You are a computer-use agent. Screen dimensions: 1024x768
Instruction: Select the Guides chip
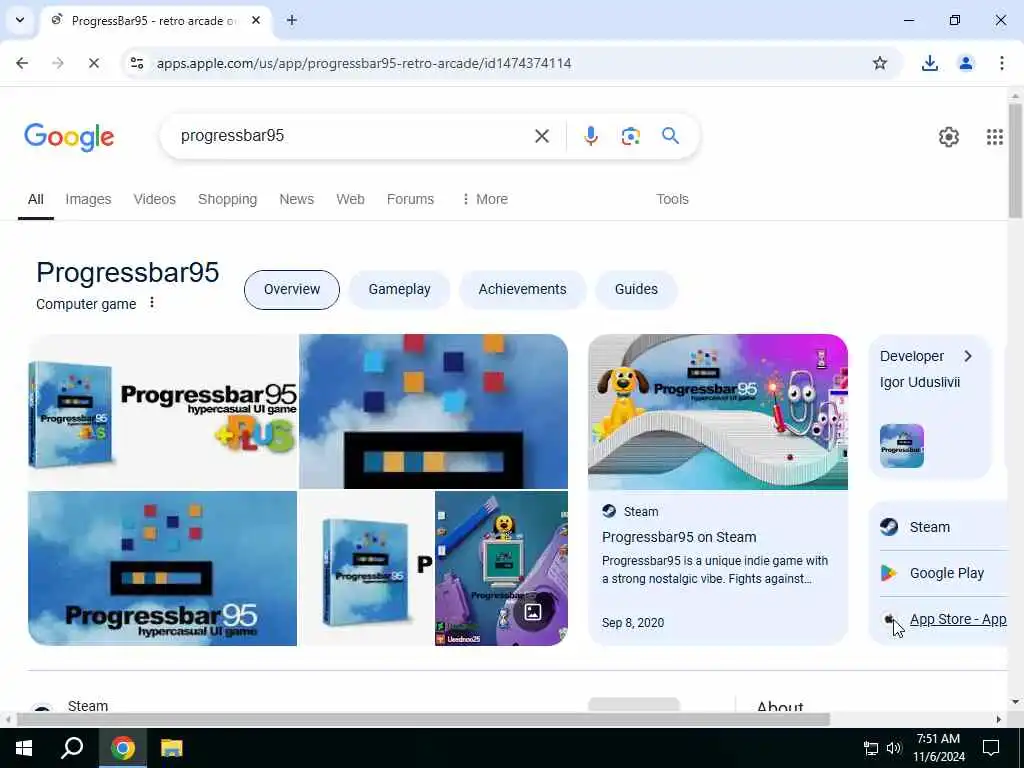click(636, 289)
